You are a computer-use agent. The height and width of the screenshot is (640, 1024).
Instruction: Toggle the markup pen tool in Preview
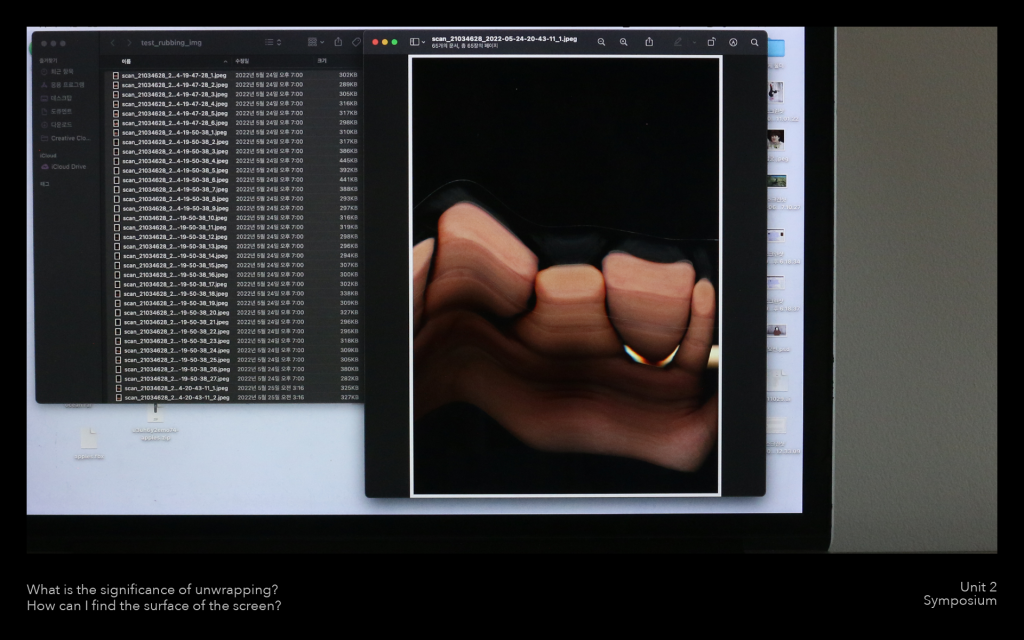[x=678, y=42]
